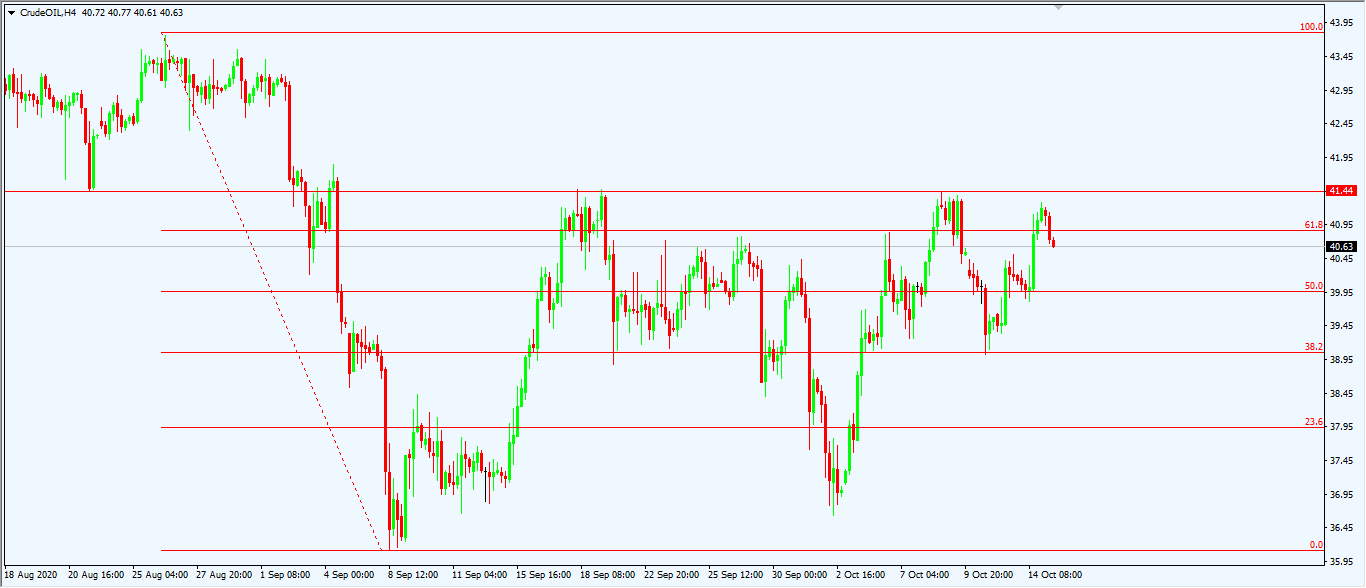Click the 11 Sep 04:00 time label
This screenshot has height=588, width=1366.
click(x=480, y=576)
